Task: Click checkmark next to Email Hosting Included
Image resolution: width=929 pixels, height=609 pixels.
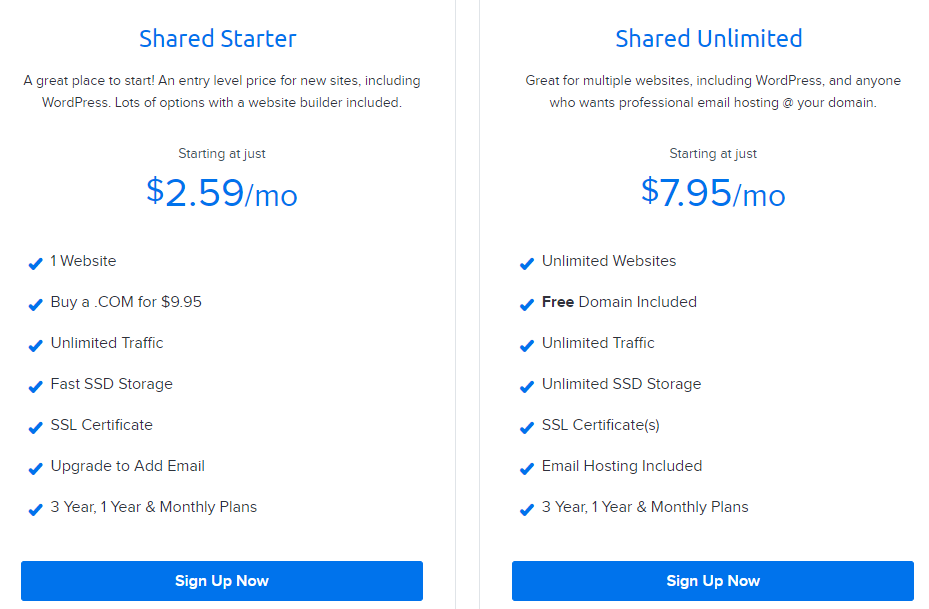Action: click(x=527, y=469)
